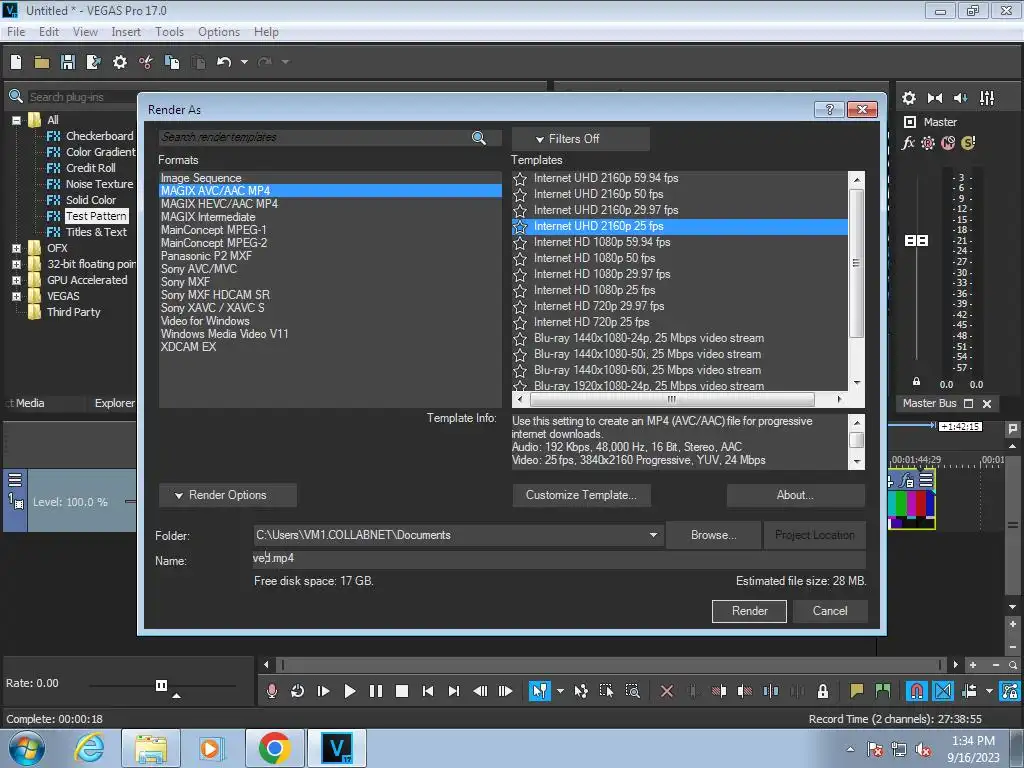Select the Envelope Edit tool
Viewport: 1024px width, 768px height.
tap(581, 691)
